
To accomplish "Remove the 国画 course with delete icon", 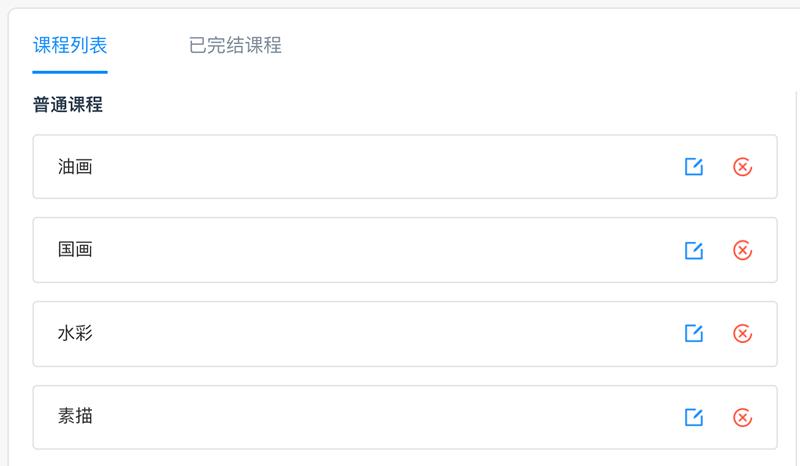I will coord(742,250).
